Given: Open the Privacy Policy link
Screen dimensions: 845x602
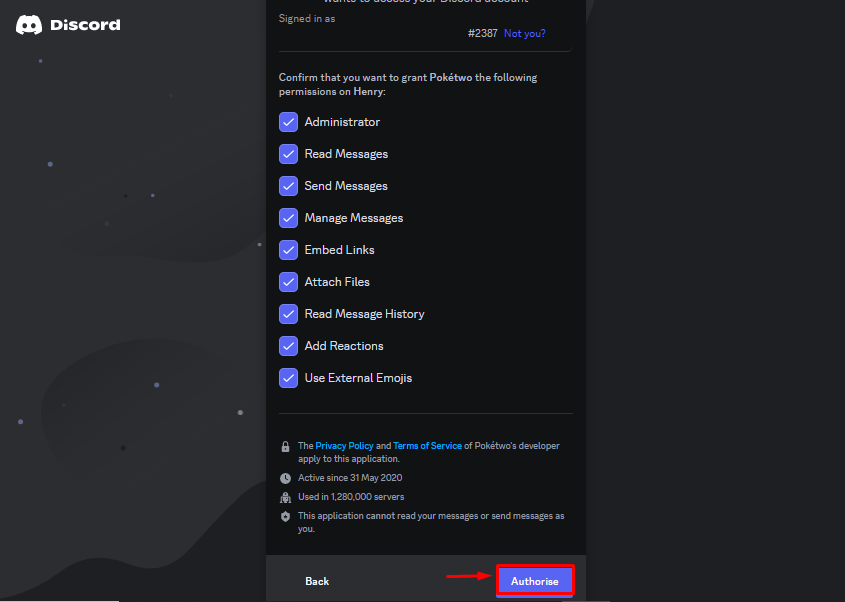Looking at the screenshot, I should coord(344,446).
